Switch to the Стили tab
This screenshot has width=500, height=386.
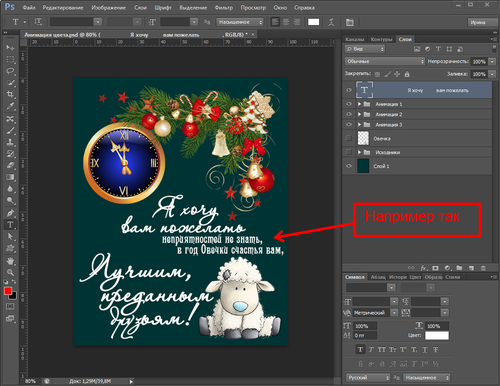click(453, 277)
